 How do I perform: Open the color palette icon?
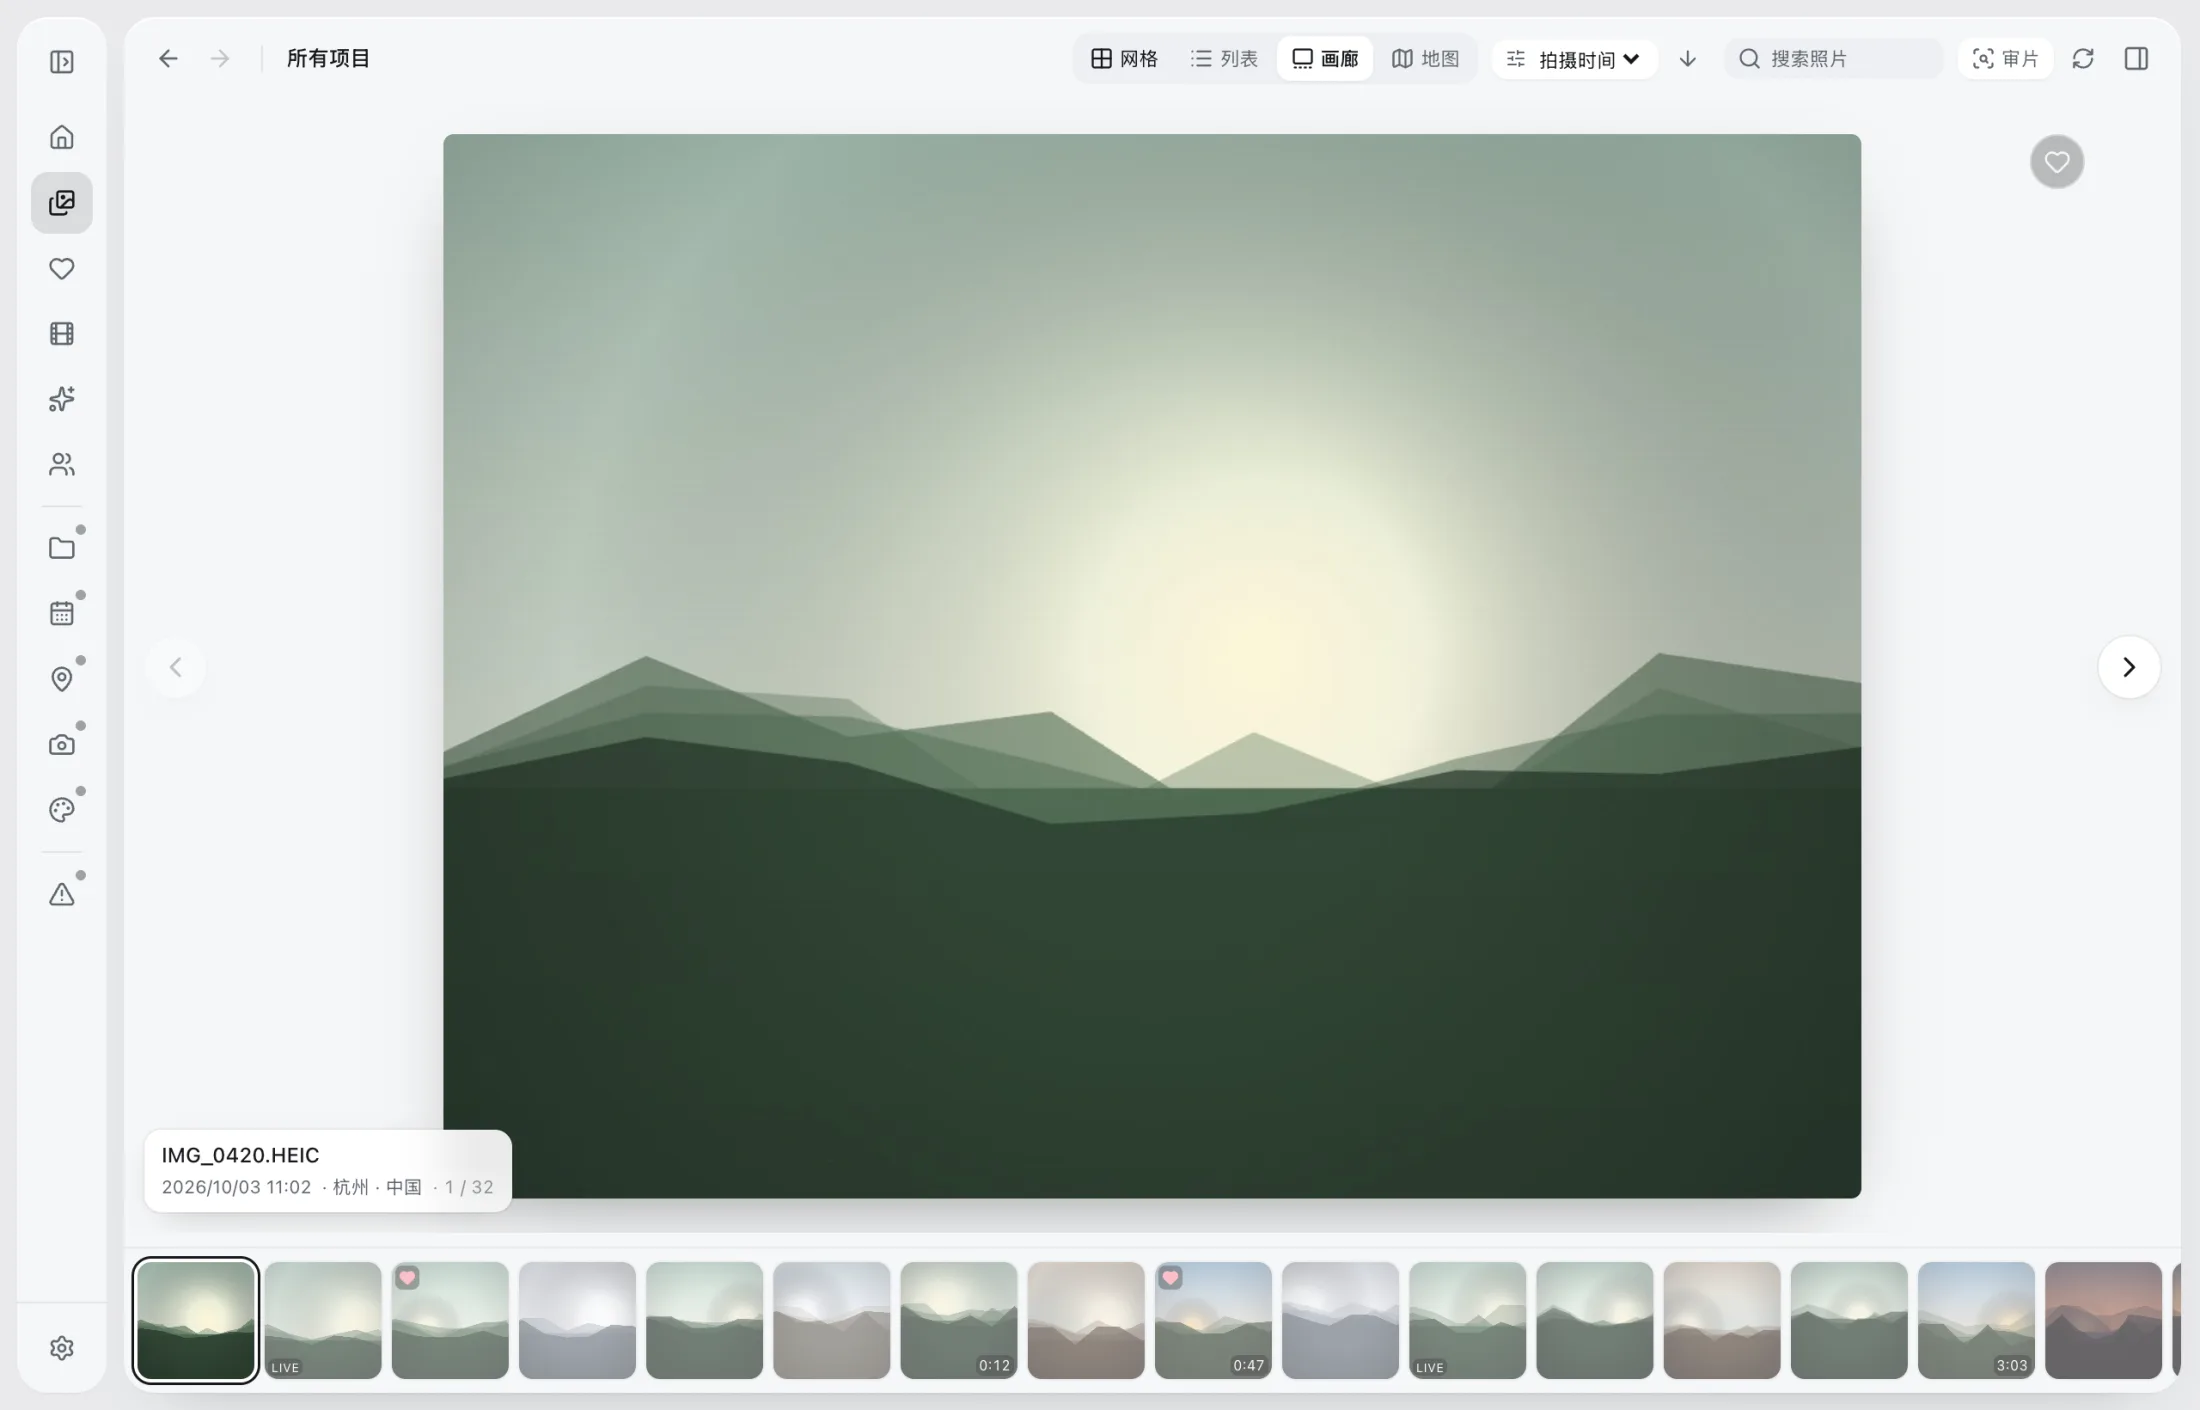pyautogui.click(x=61, y=810)
